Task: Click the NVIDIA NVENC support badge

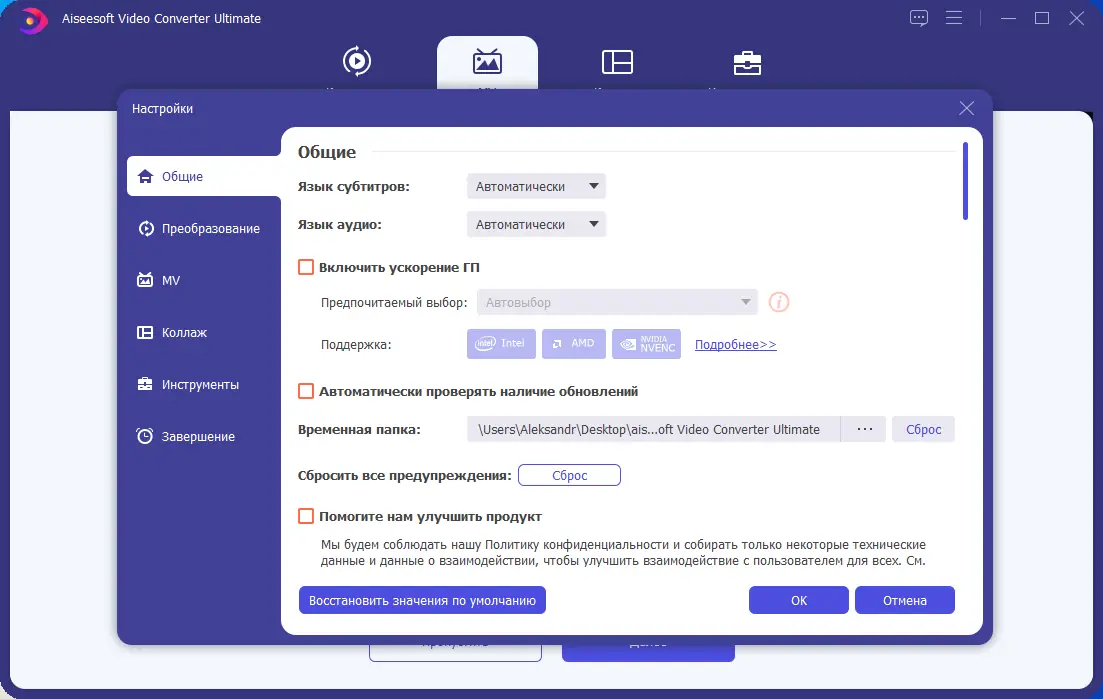Action: [x=646, y=343]
